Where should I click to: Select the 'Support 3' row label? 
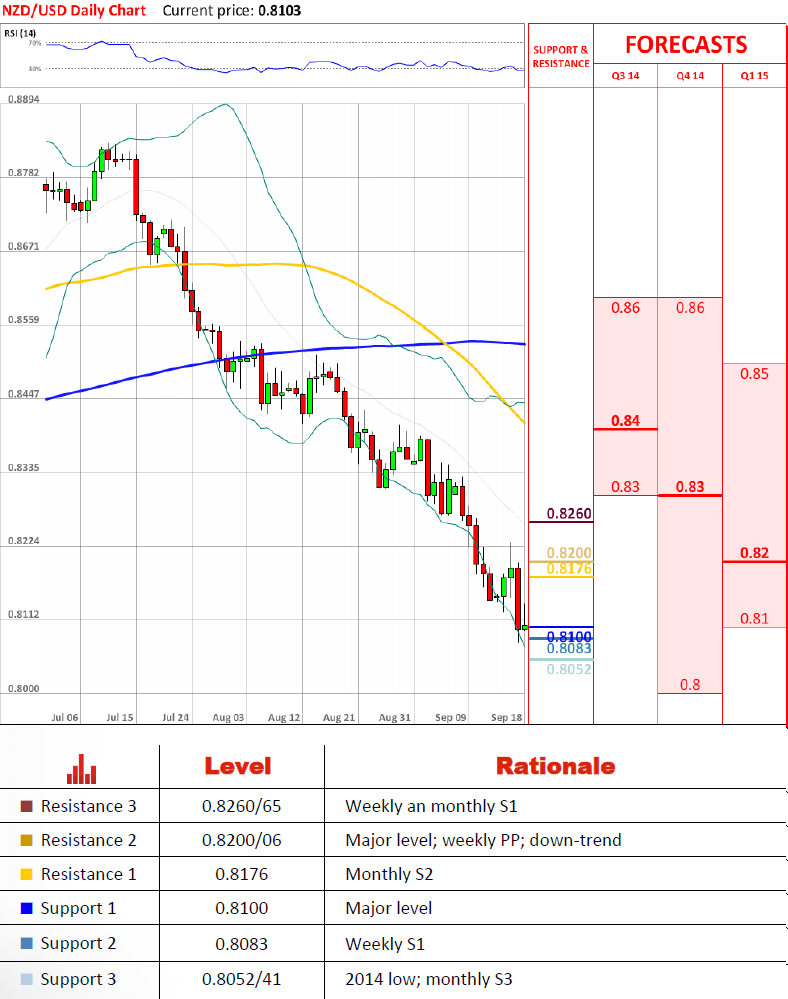click(x=78, y=979)
